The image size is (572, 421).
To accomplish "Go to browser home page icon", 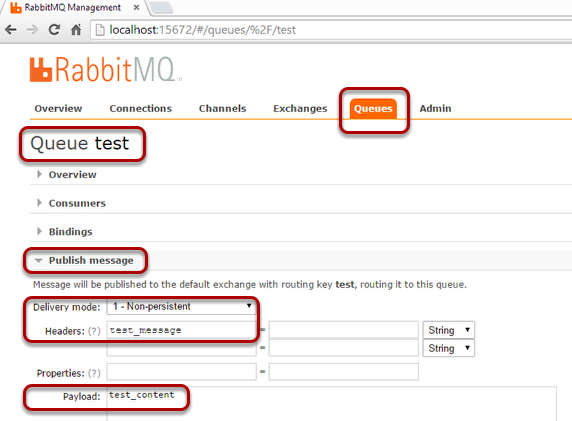I will pyautogui.click(x=76, y=30).
